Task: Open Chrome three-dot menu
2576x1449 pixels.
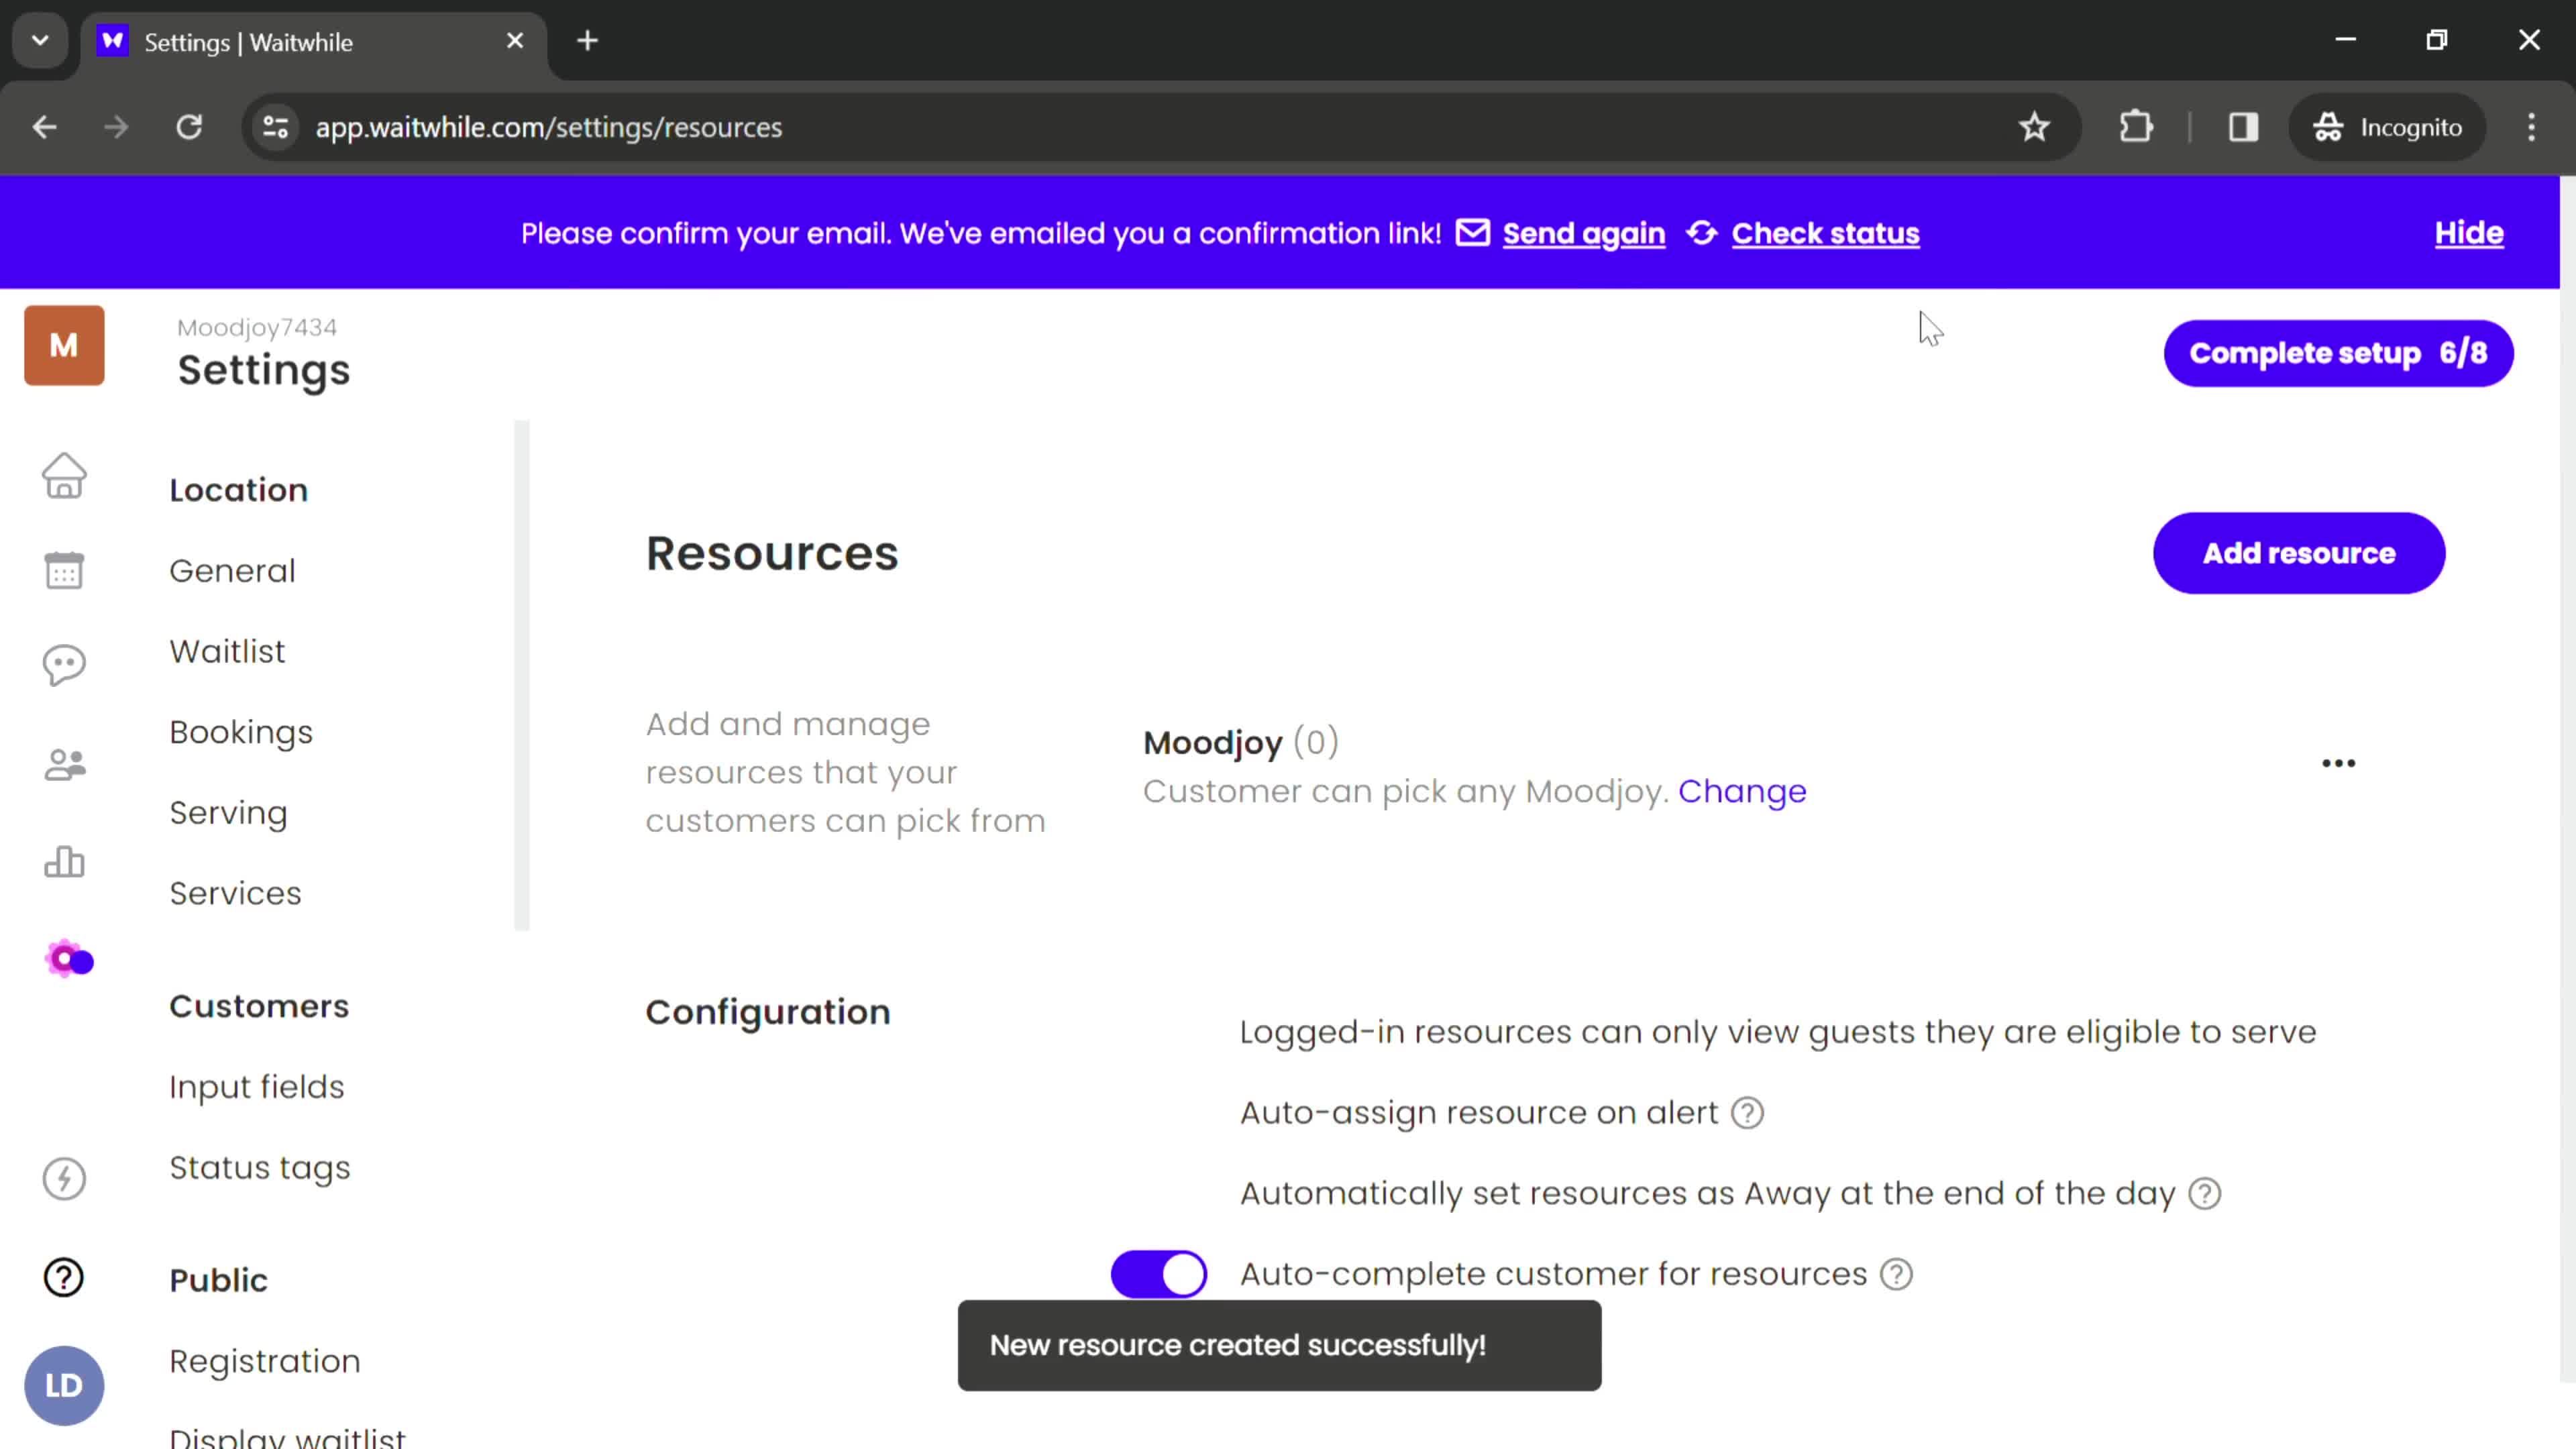Action: point(2531,127)
